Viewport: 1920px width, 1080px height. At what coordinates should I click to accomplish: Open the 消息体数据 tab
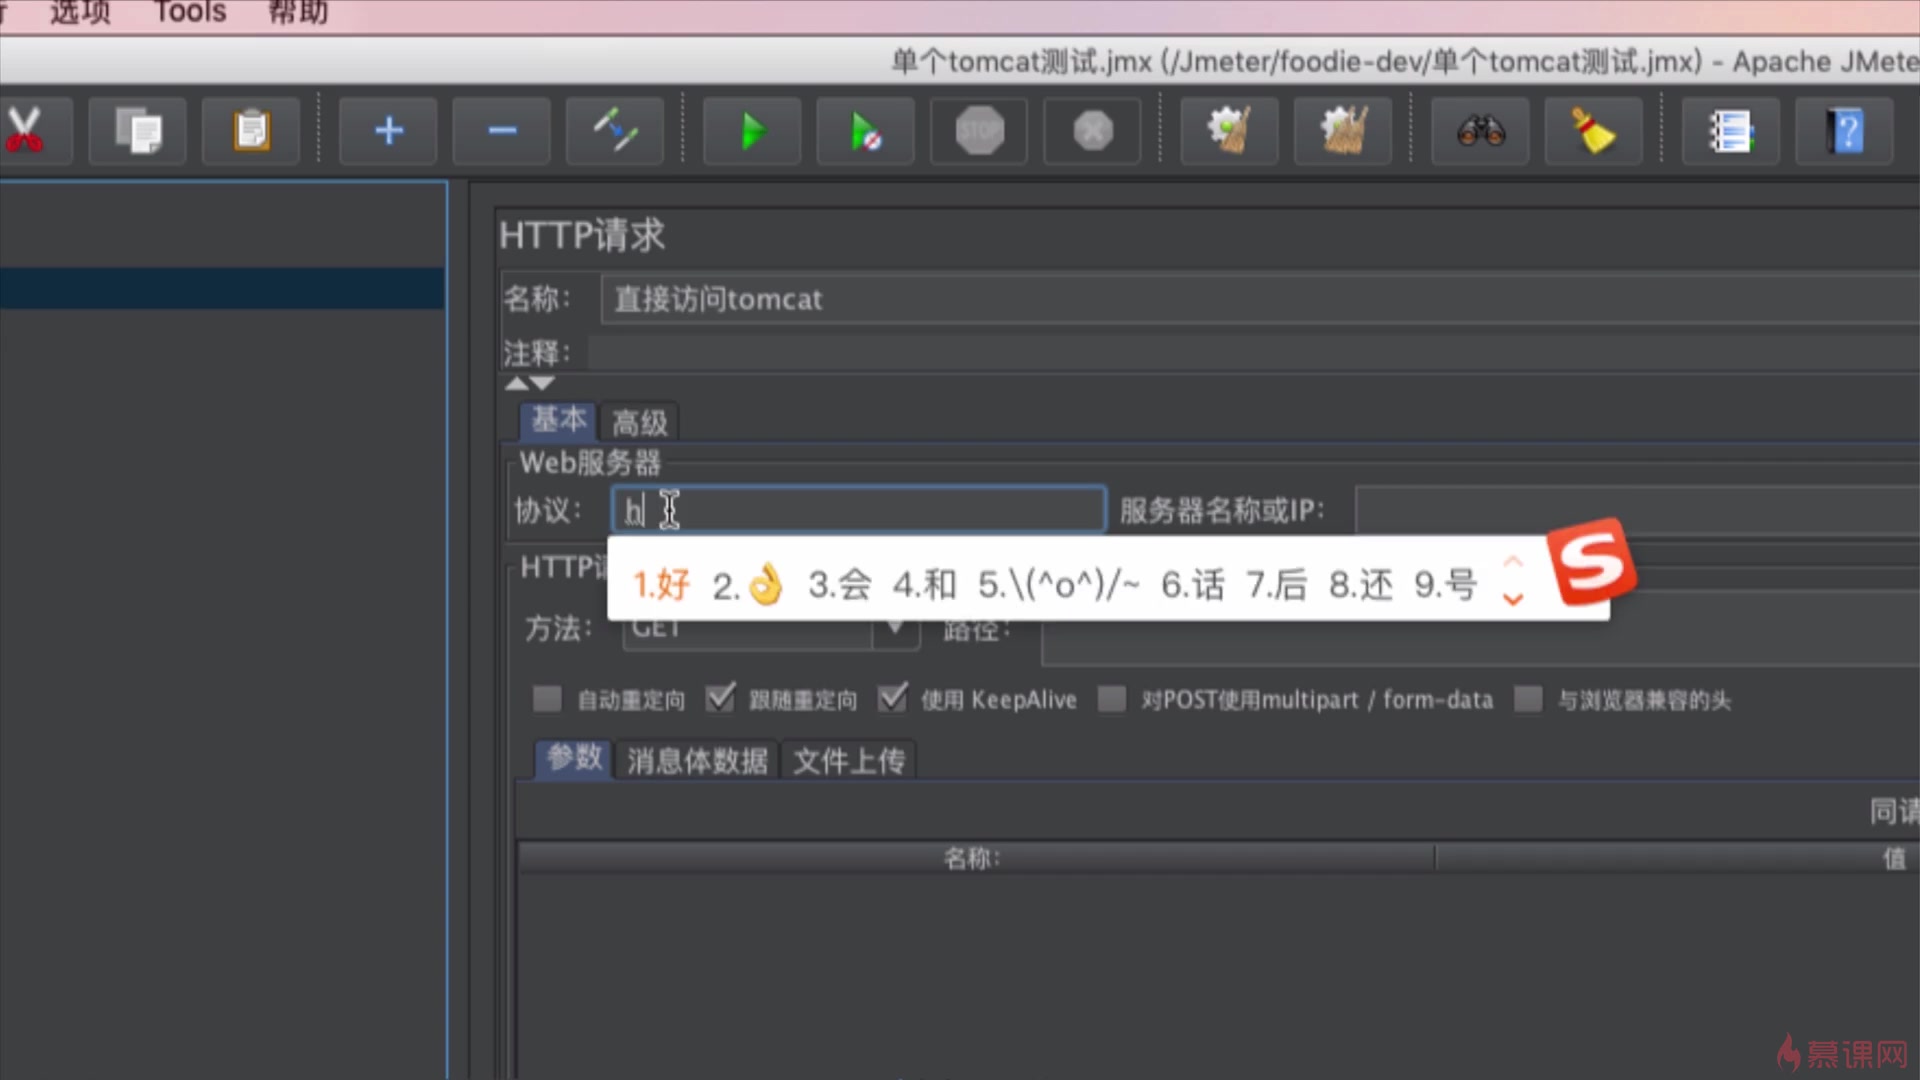[x=697, y=761]
